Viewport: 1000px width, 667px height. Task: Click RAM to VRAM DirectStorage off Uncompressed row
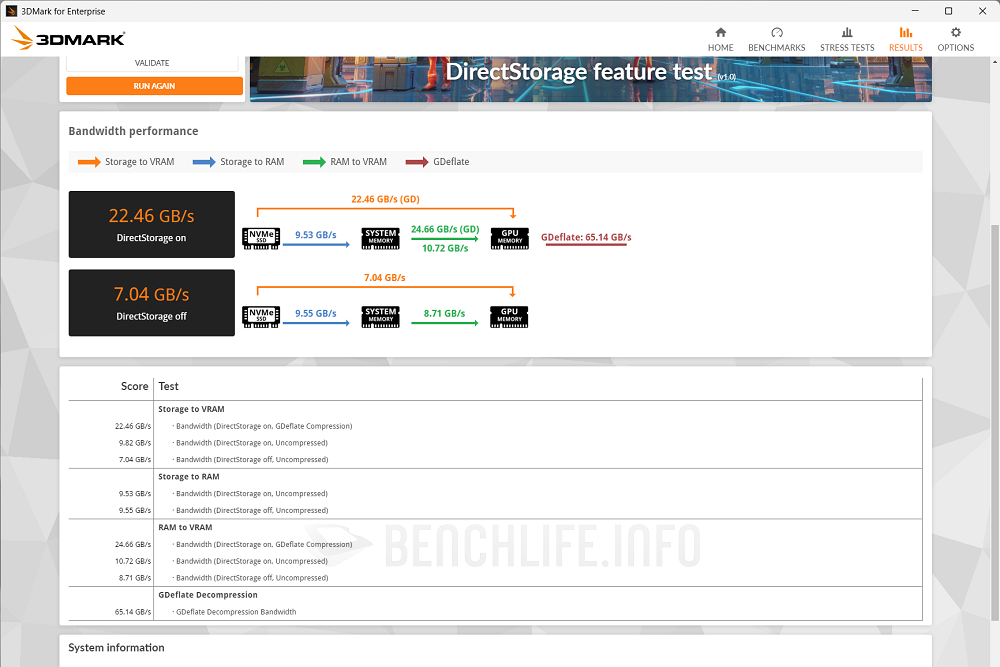pos(496,578)
